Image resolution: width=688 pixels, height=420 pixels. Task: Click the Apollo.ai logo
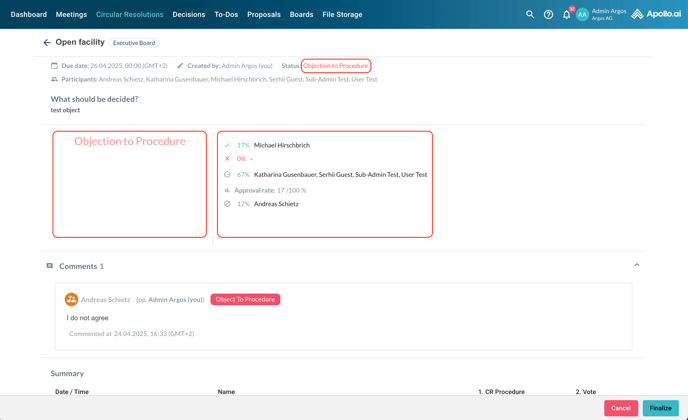click(x=656, y=15)
